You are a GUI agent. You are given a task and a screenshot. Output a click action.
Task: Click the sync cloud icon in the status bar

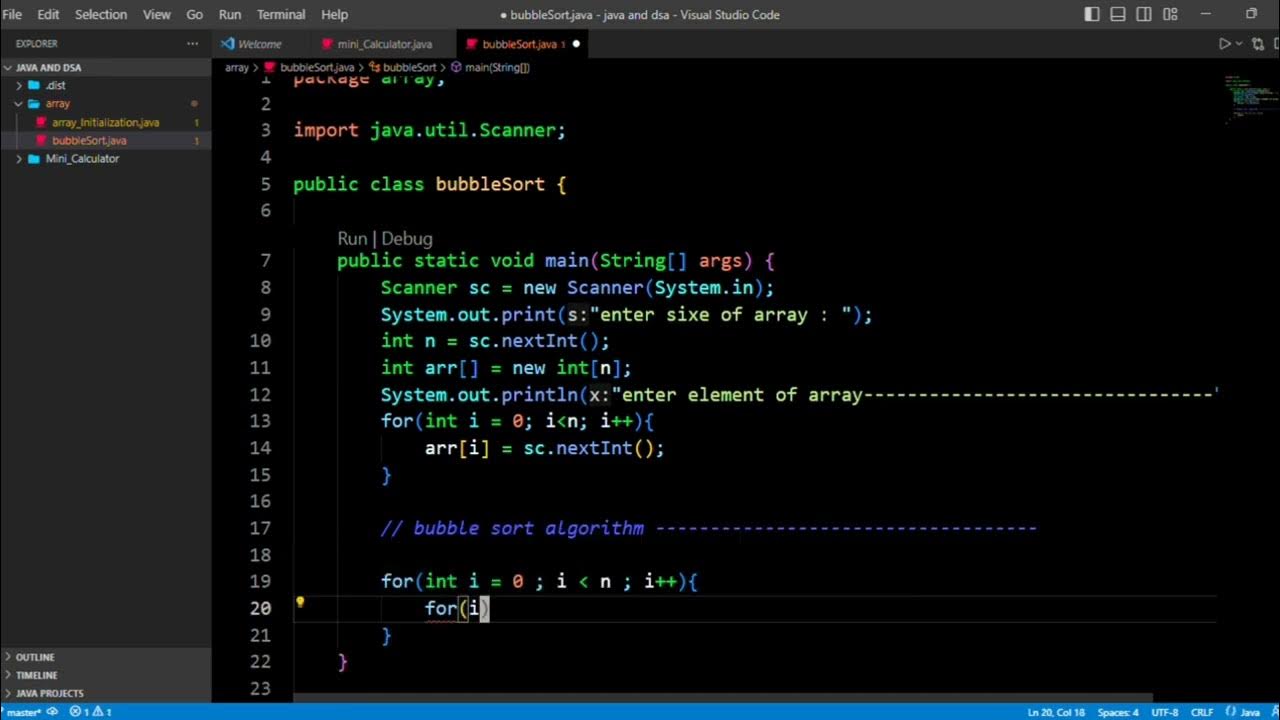51,712
